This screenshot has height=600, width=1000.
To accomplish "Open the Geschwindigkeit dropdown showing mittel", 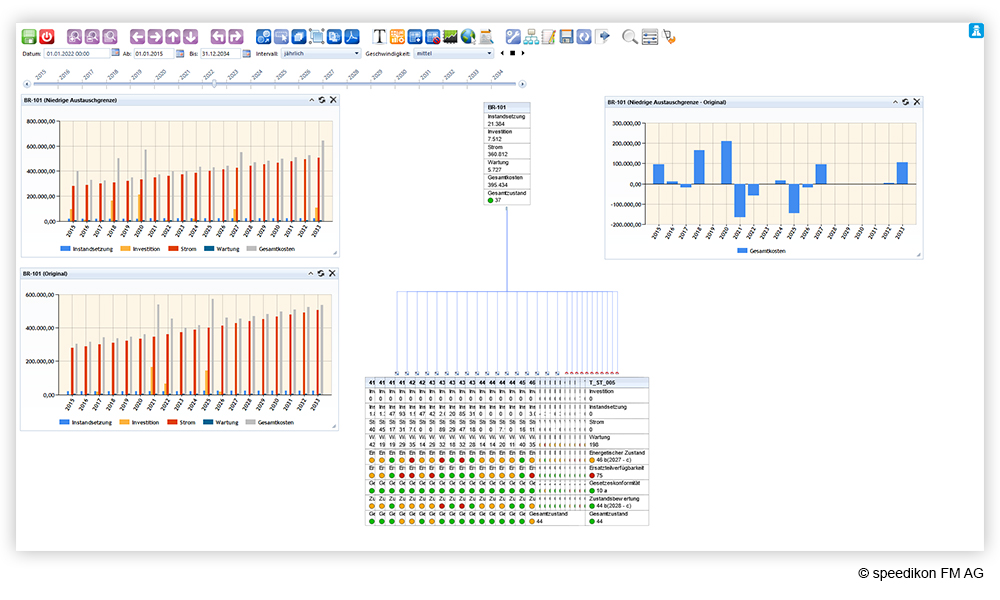I will tap(453, 54).
